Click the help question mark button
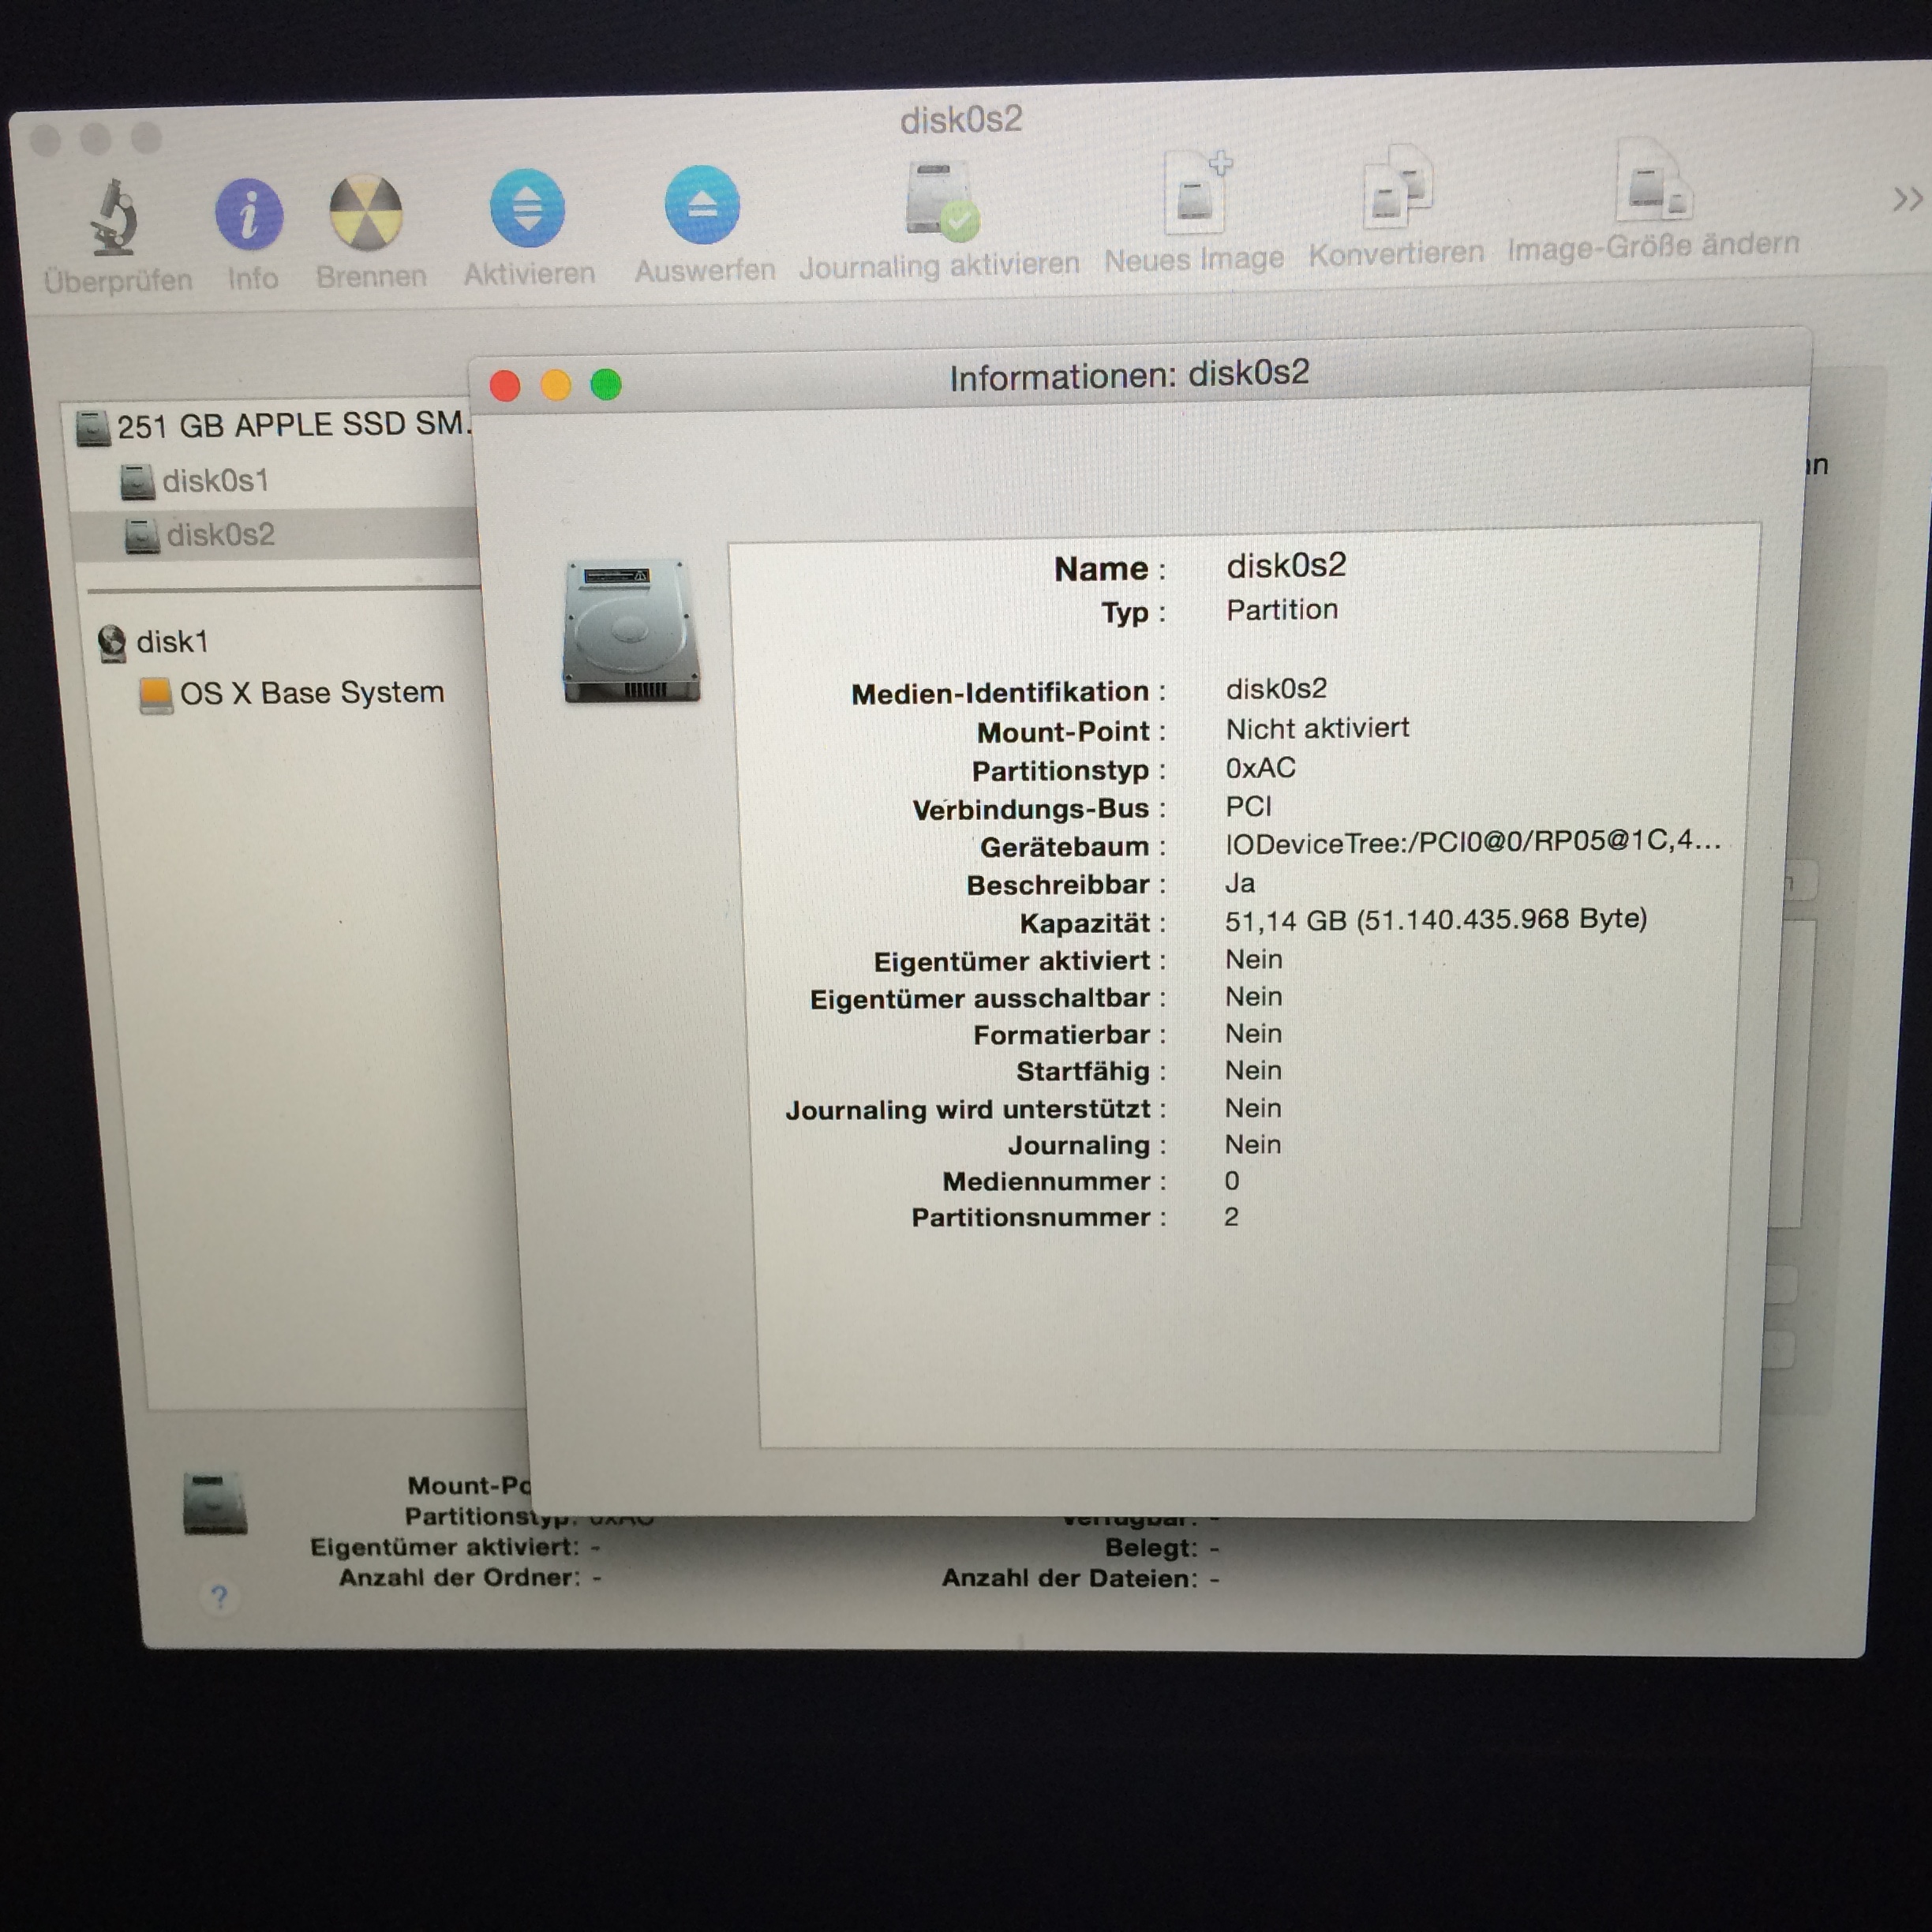 [219, 1596]
